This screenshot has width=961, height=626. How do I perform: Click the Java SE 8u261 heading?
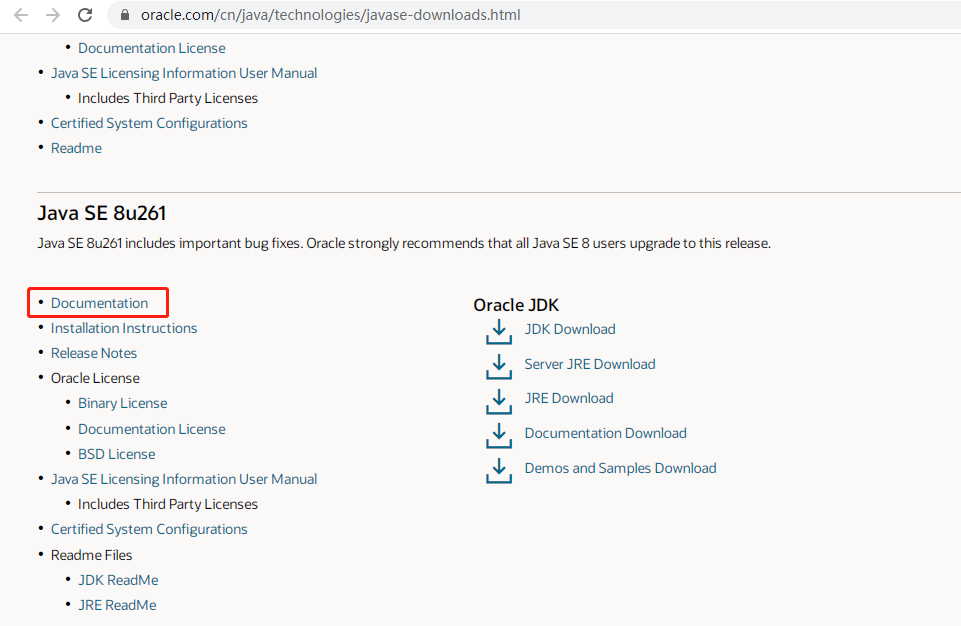pos(102,213)
